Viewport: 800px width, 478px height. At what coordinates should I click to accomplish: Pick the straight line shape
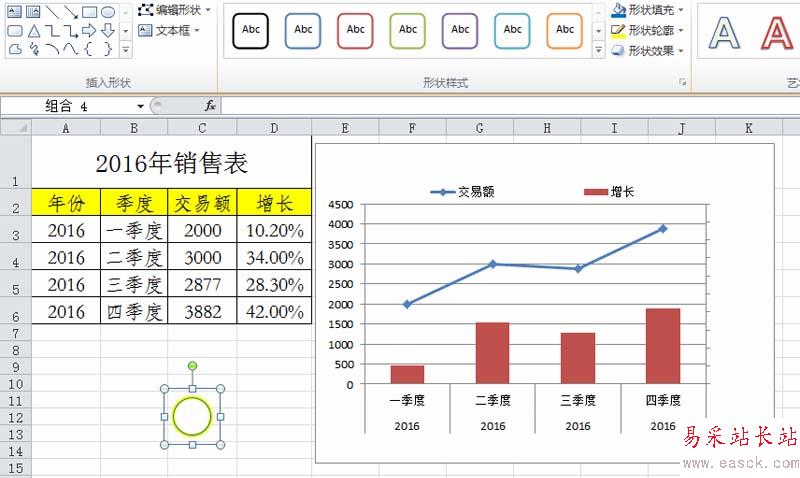pyautogui.click(x=52, y=11)
